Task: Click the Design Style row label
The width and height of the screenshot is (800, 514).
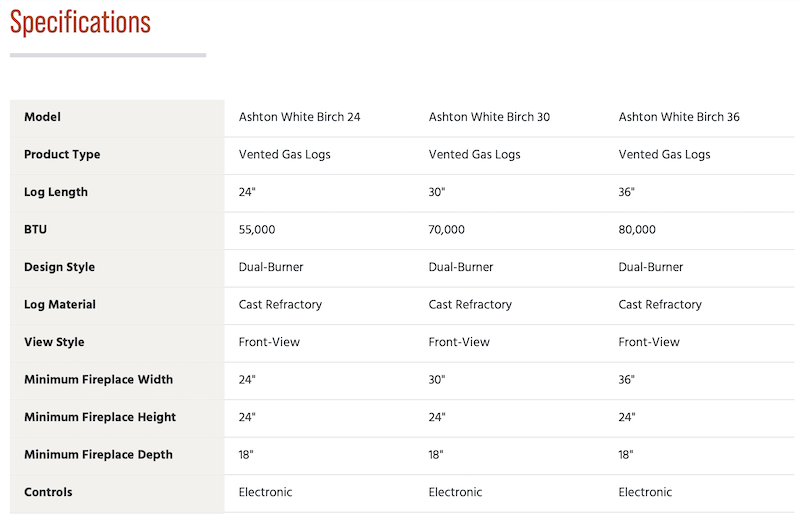Action: click(60, 267)
